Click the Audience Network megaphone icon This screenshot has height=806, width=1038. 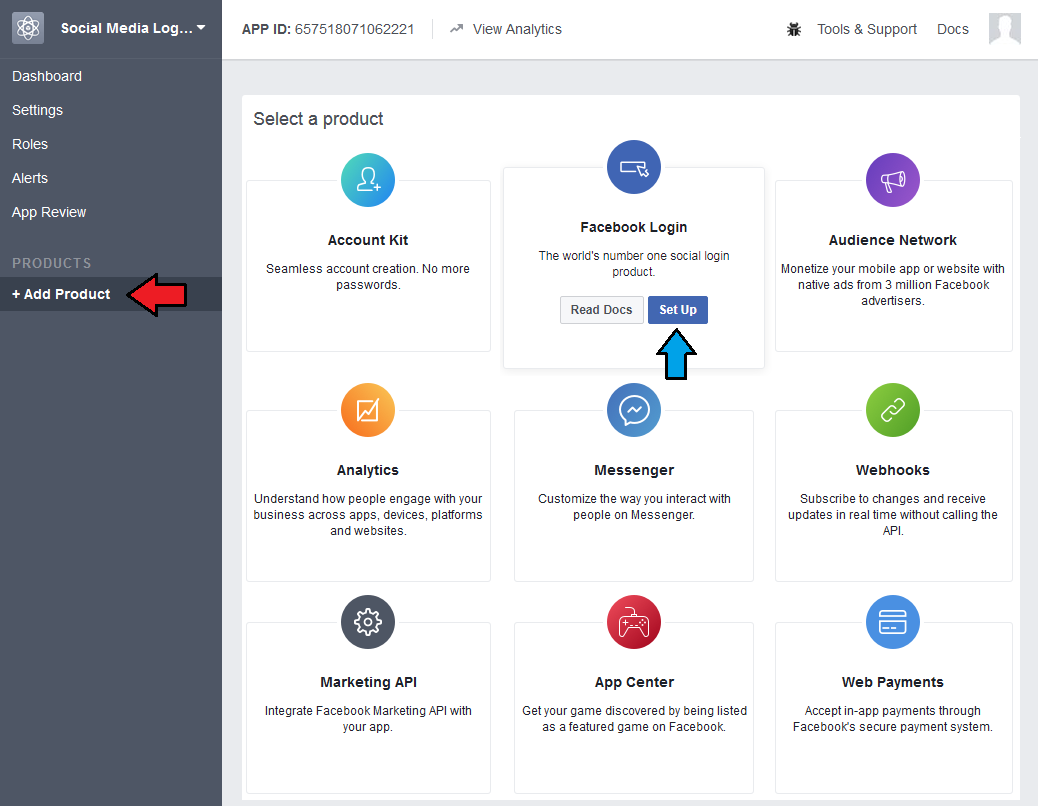tap(892, 180)
